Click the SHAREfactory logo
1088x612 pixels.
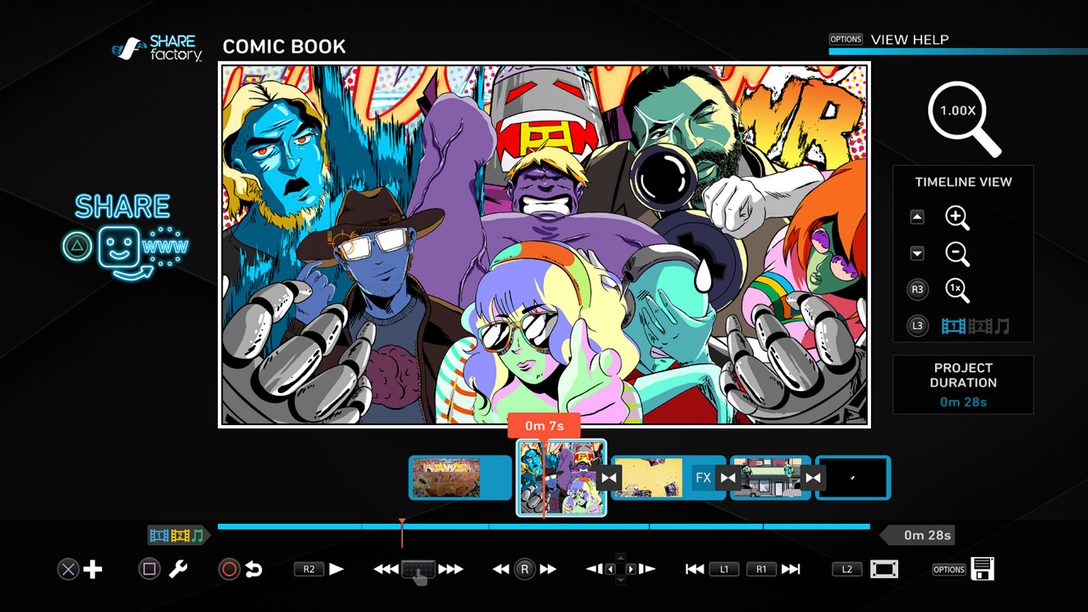click(158, 49)
